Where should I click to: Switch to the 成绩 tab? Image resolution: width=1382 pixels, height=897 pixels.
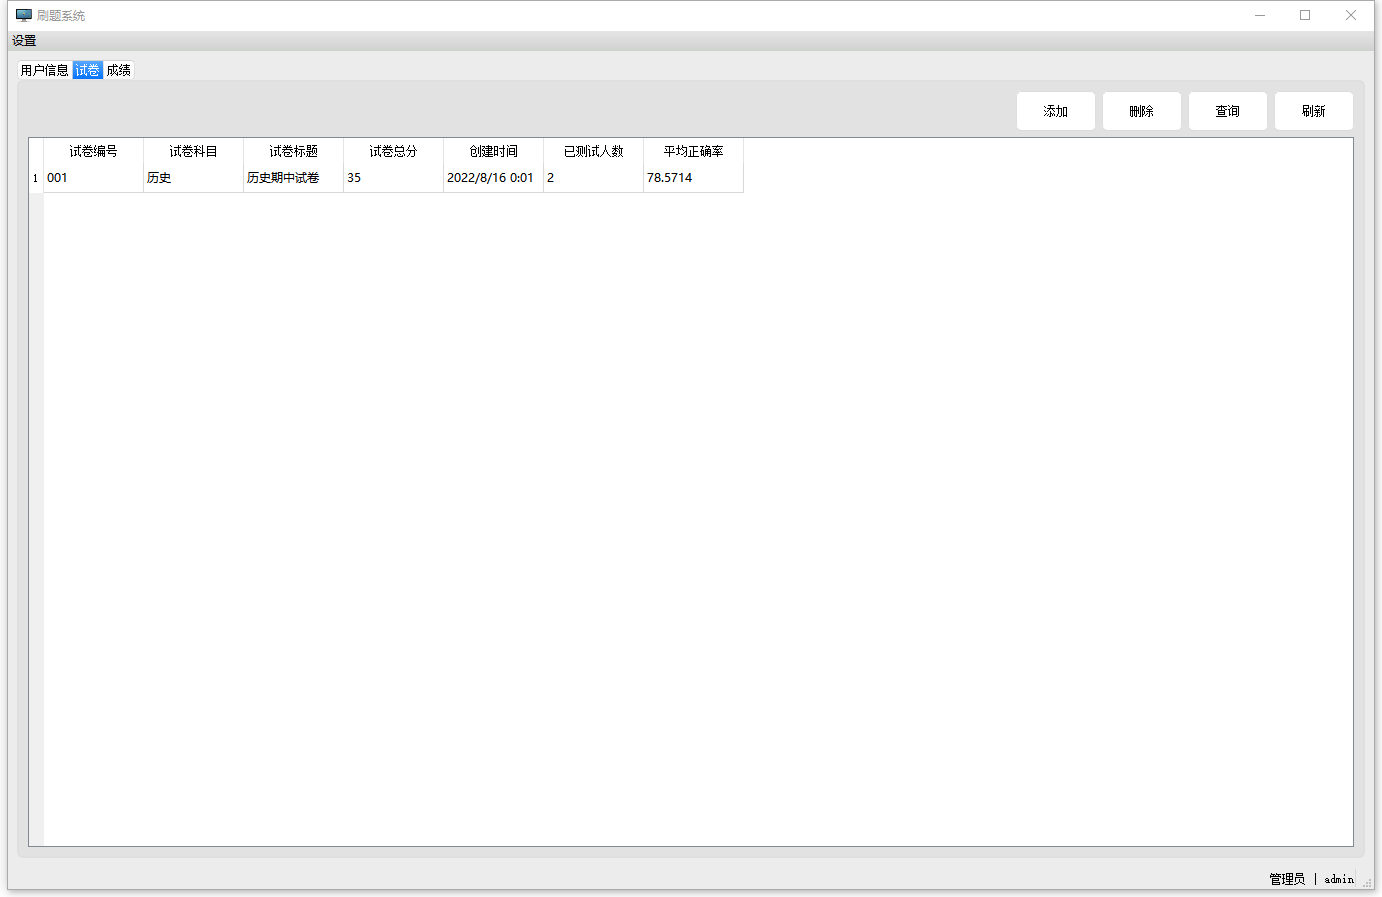[x=119, y=70]
